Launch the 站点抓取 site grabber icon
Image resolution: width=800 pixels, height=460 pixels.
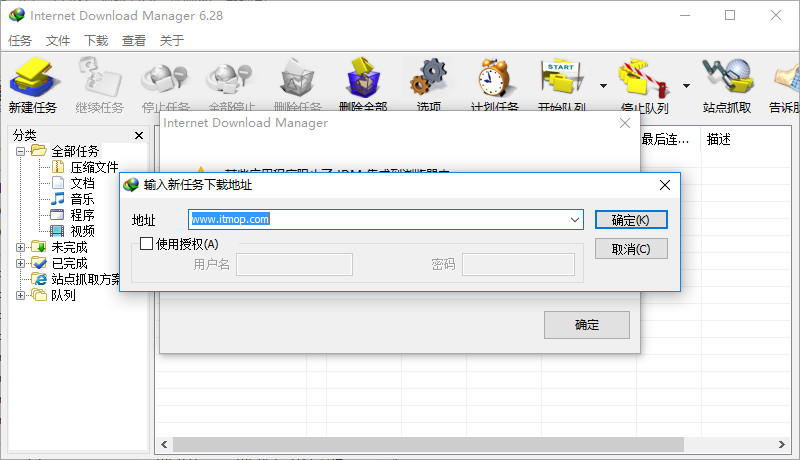(727, 76)
